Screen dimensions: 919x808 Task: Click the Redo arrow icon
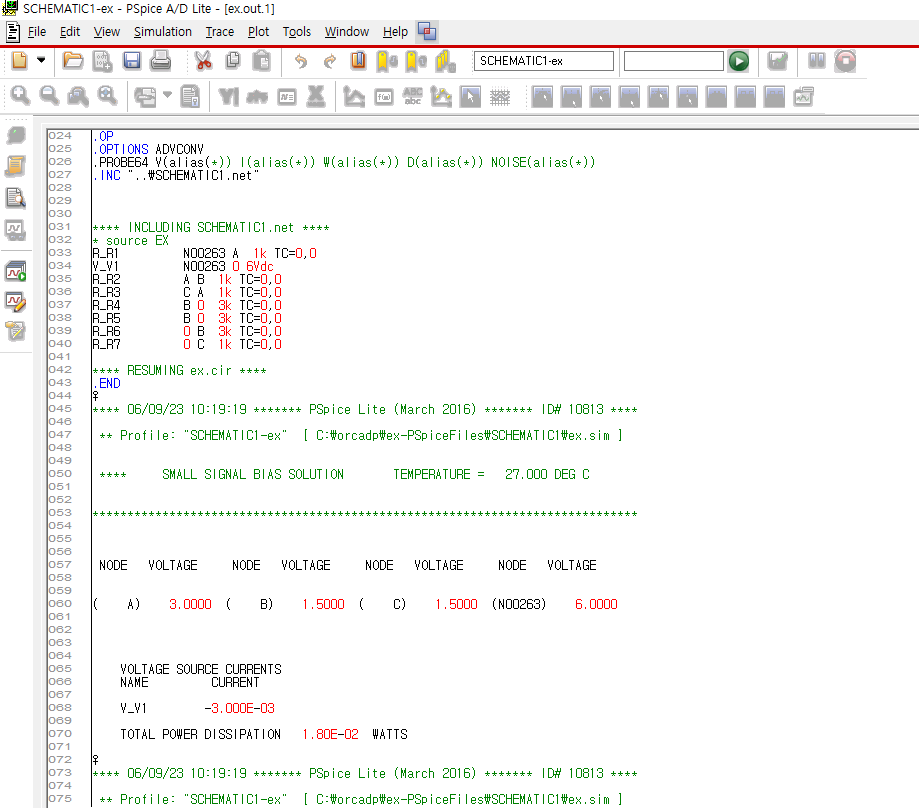click(x=330, y=60)
